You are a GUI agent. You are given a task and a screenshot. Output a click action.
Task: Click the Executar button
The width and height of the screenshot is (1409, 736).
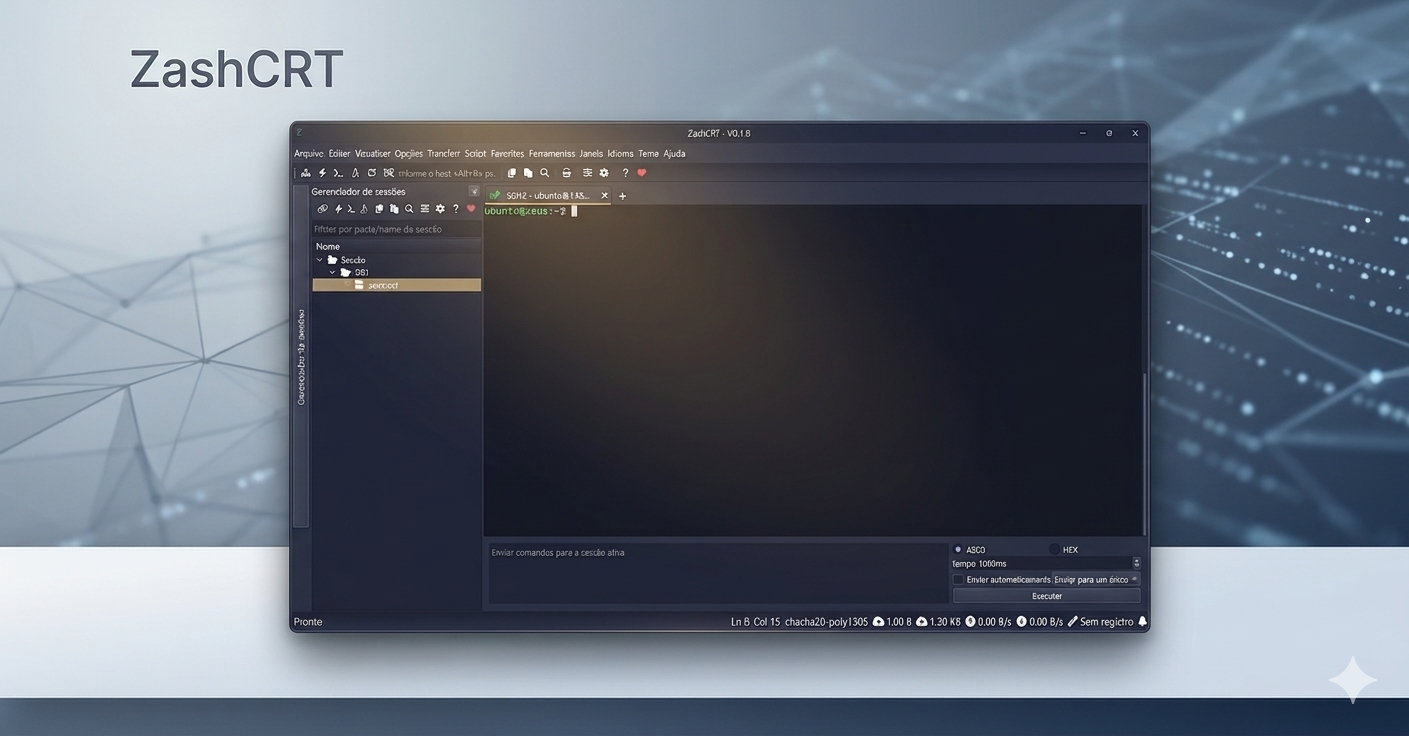(x=1047, y=596)
